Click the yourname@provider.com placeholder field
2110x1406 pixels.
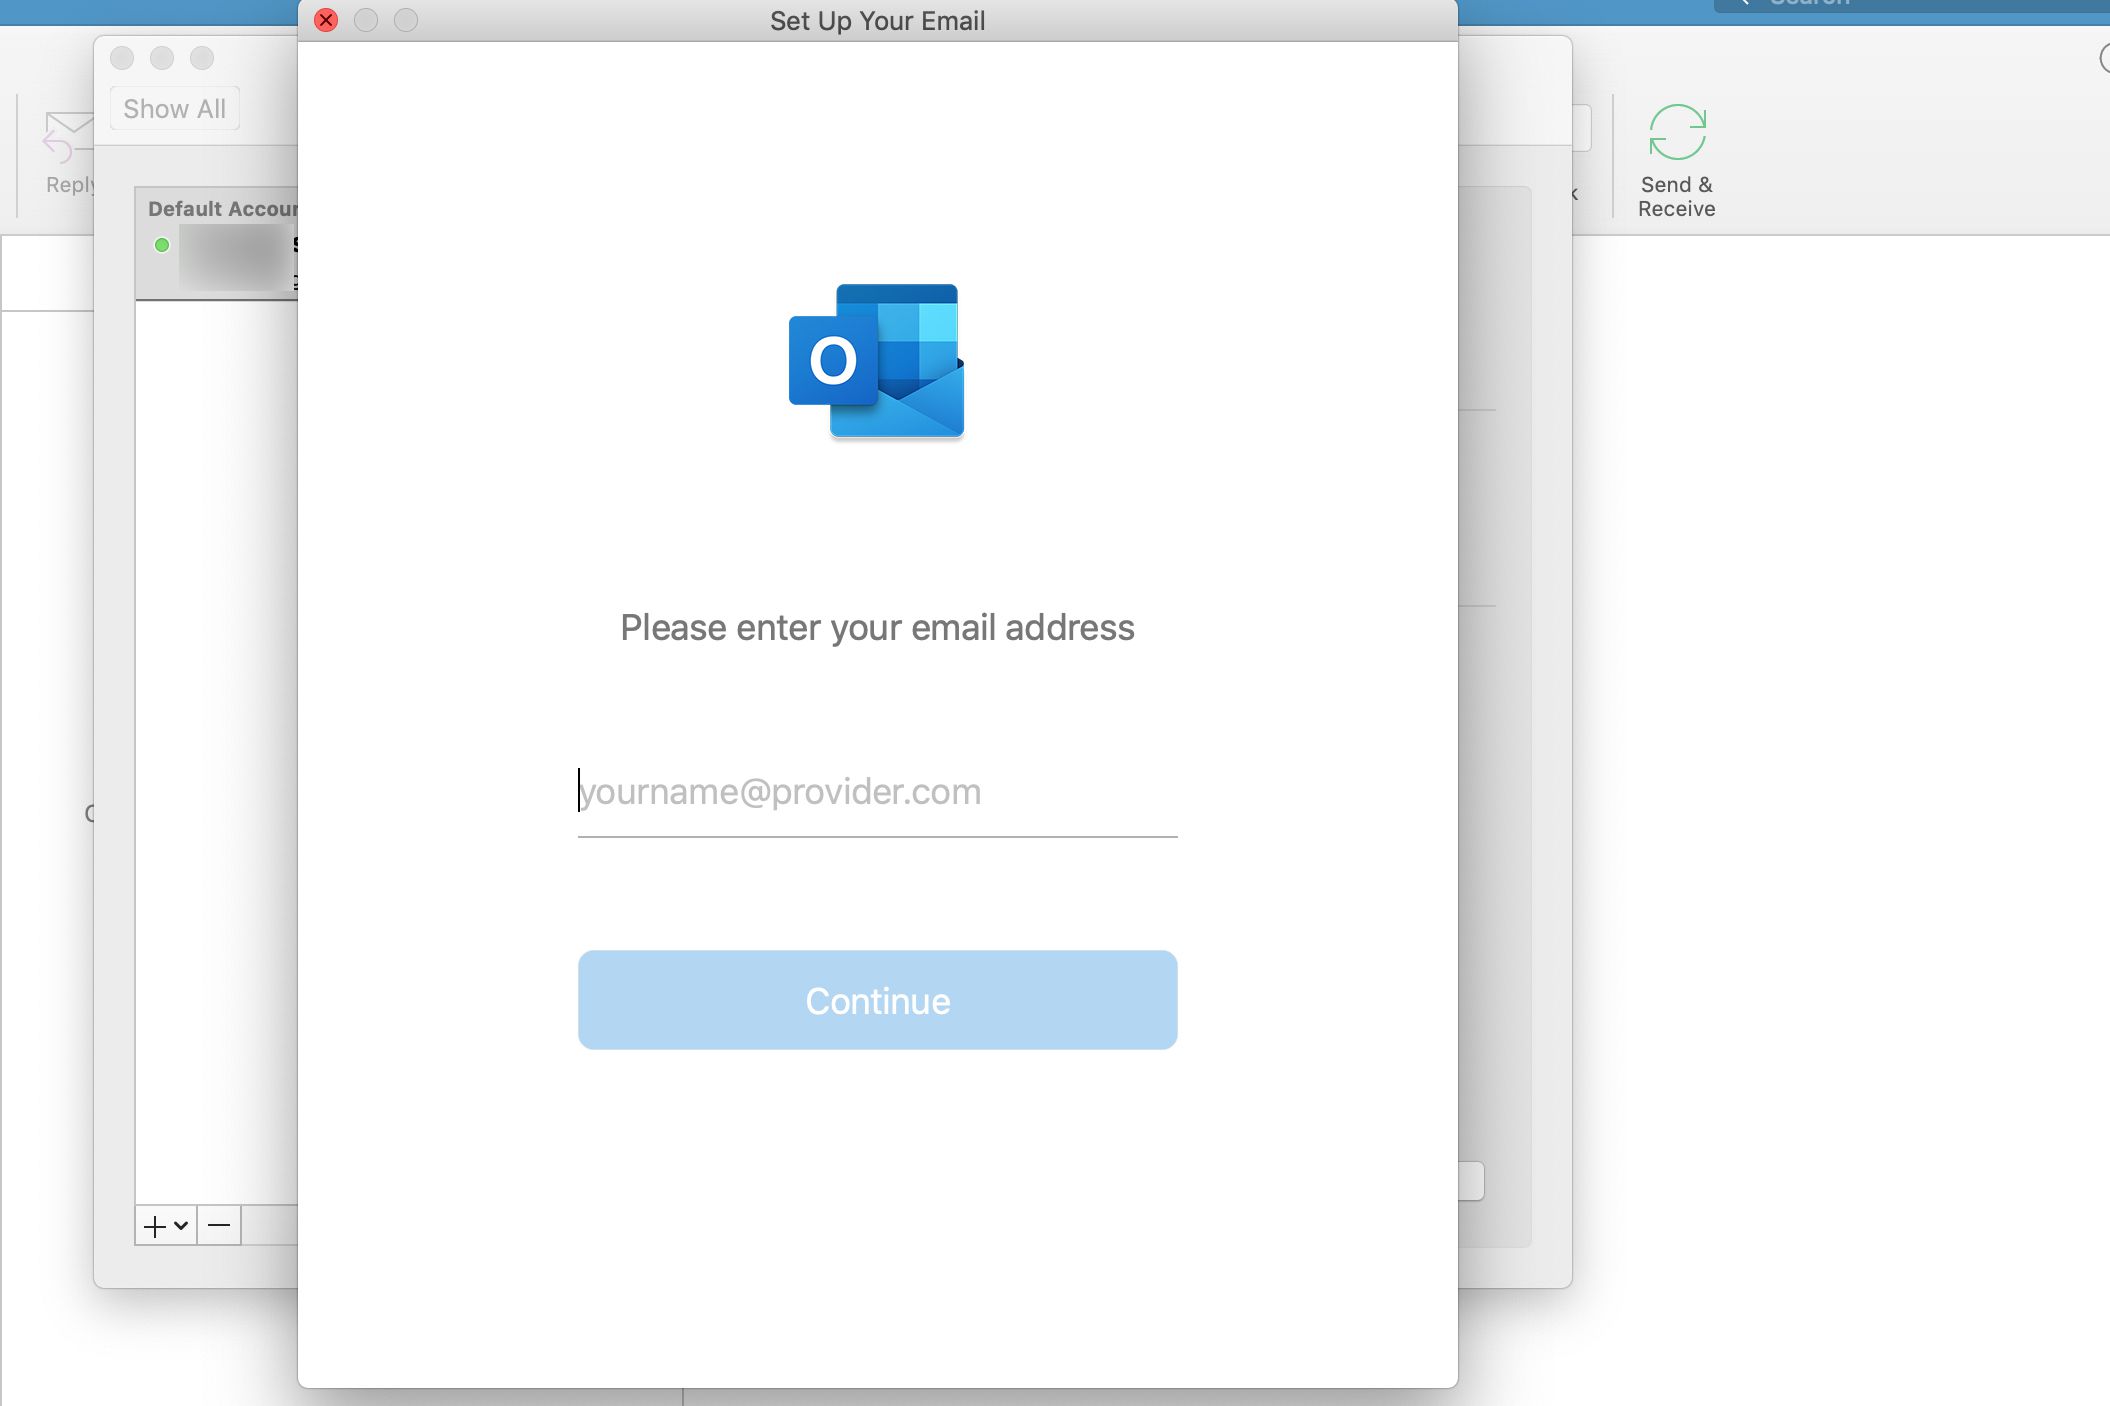tap(877, 791)
